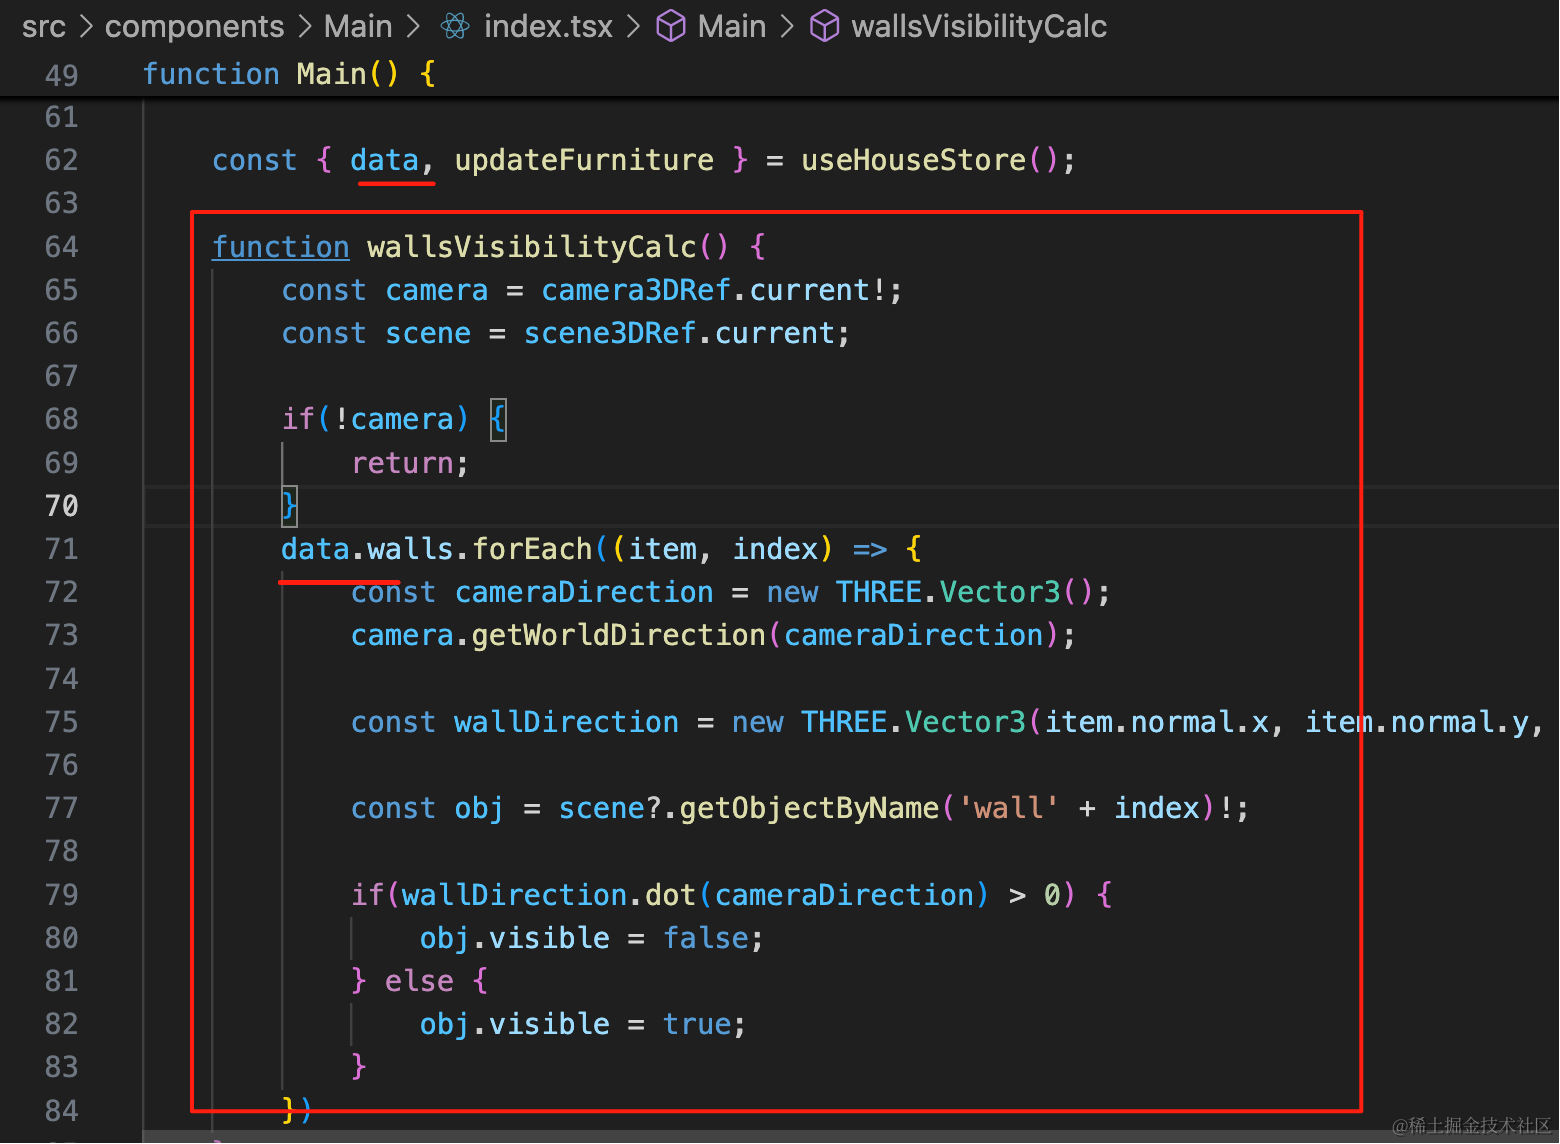Screen dimensions: 1560x1144
Task: Click 'wallDirection' declaration on line 75
Action: pyautogui.click(x=567, y=722)
